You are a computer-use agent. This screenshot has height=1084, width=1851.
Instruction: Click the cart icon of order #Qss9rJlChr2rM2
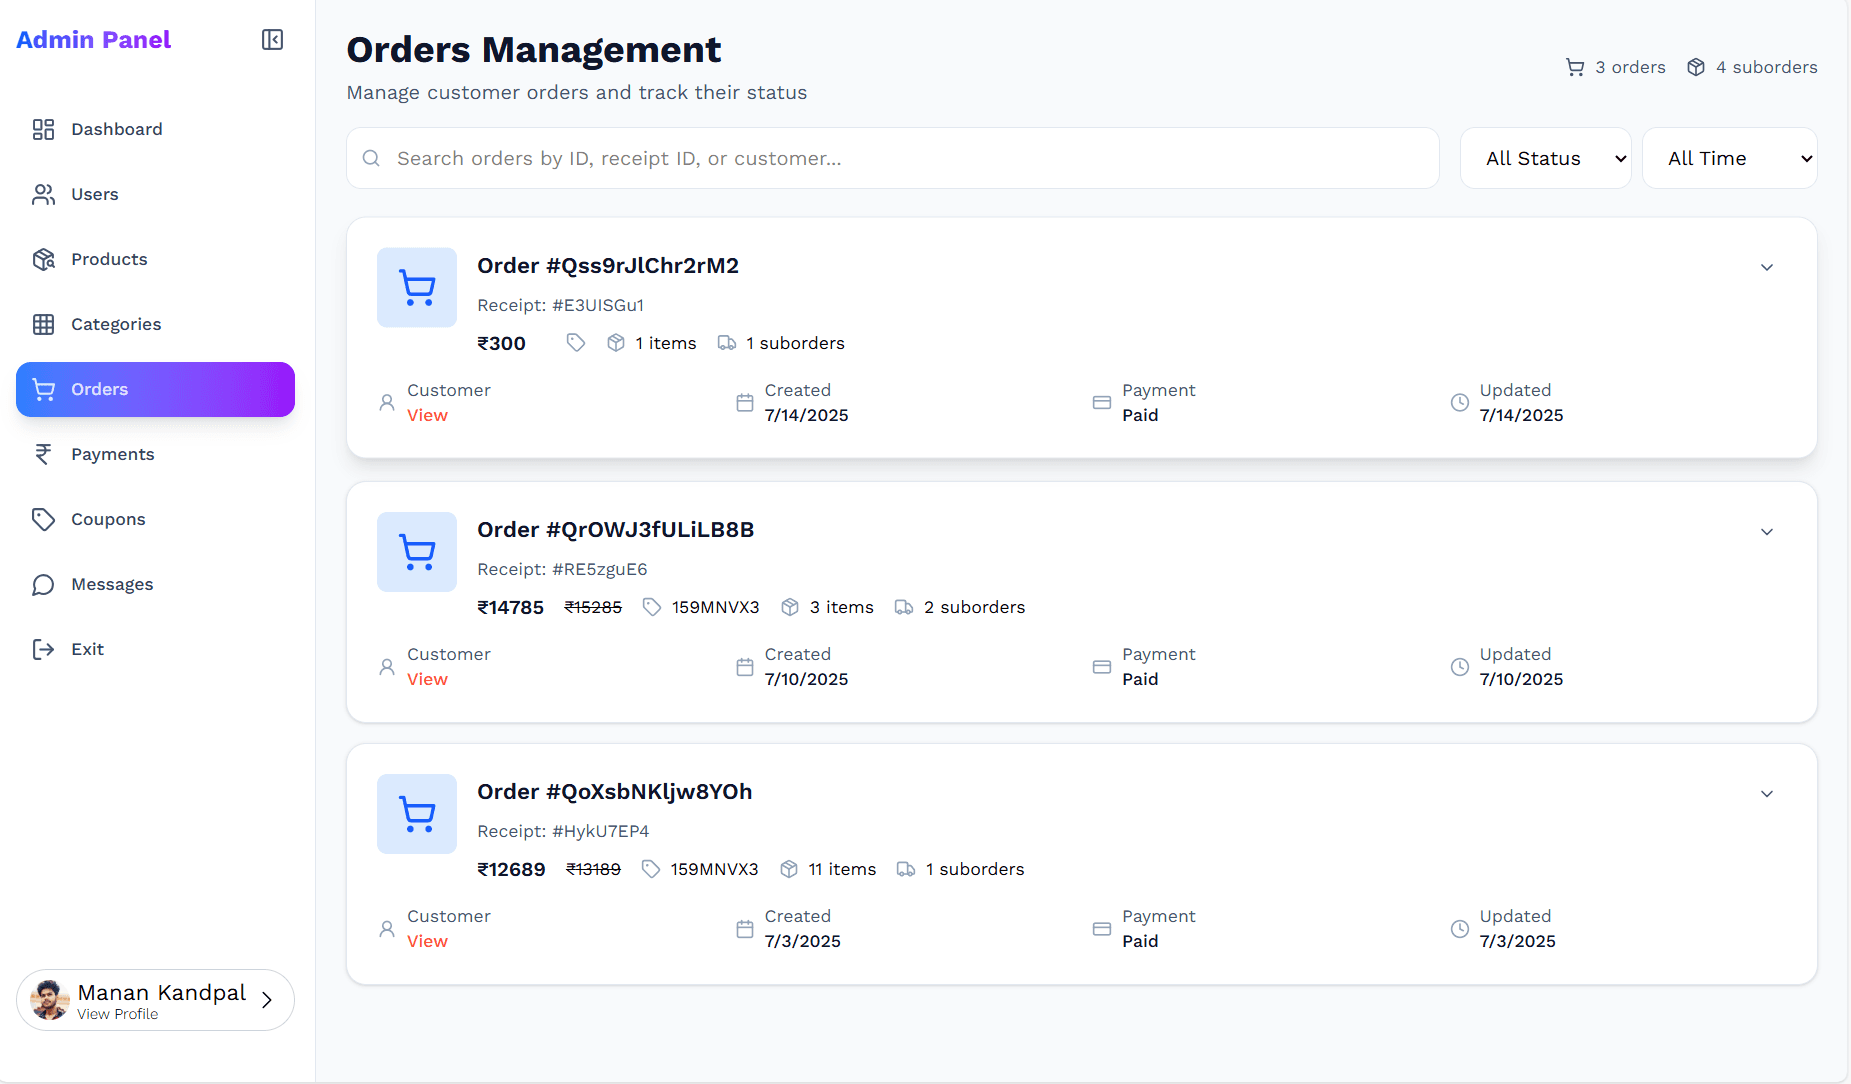tap(416, 287)
